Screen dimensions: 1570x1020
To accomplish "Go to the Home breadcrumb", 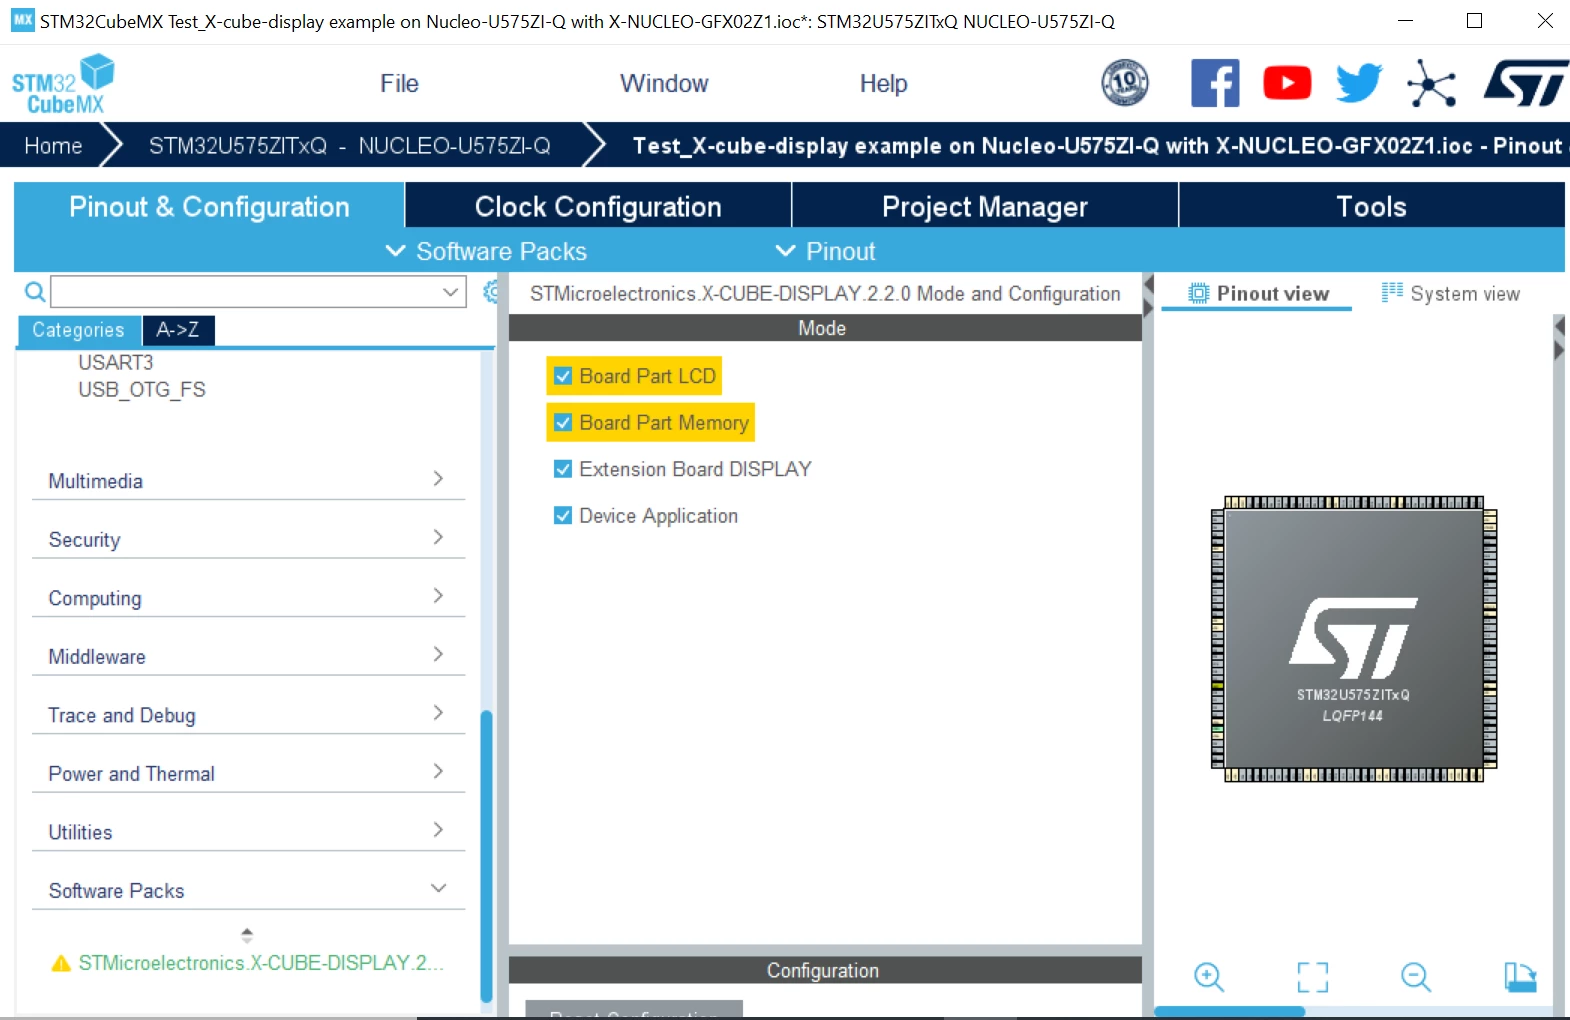I will [x=53, y=146].
